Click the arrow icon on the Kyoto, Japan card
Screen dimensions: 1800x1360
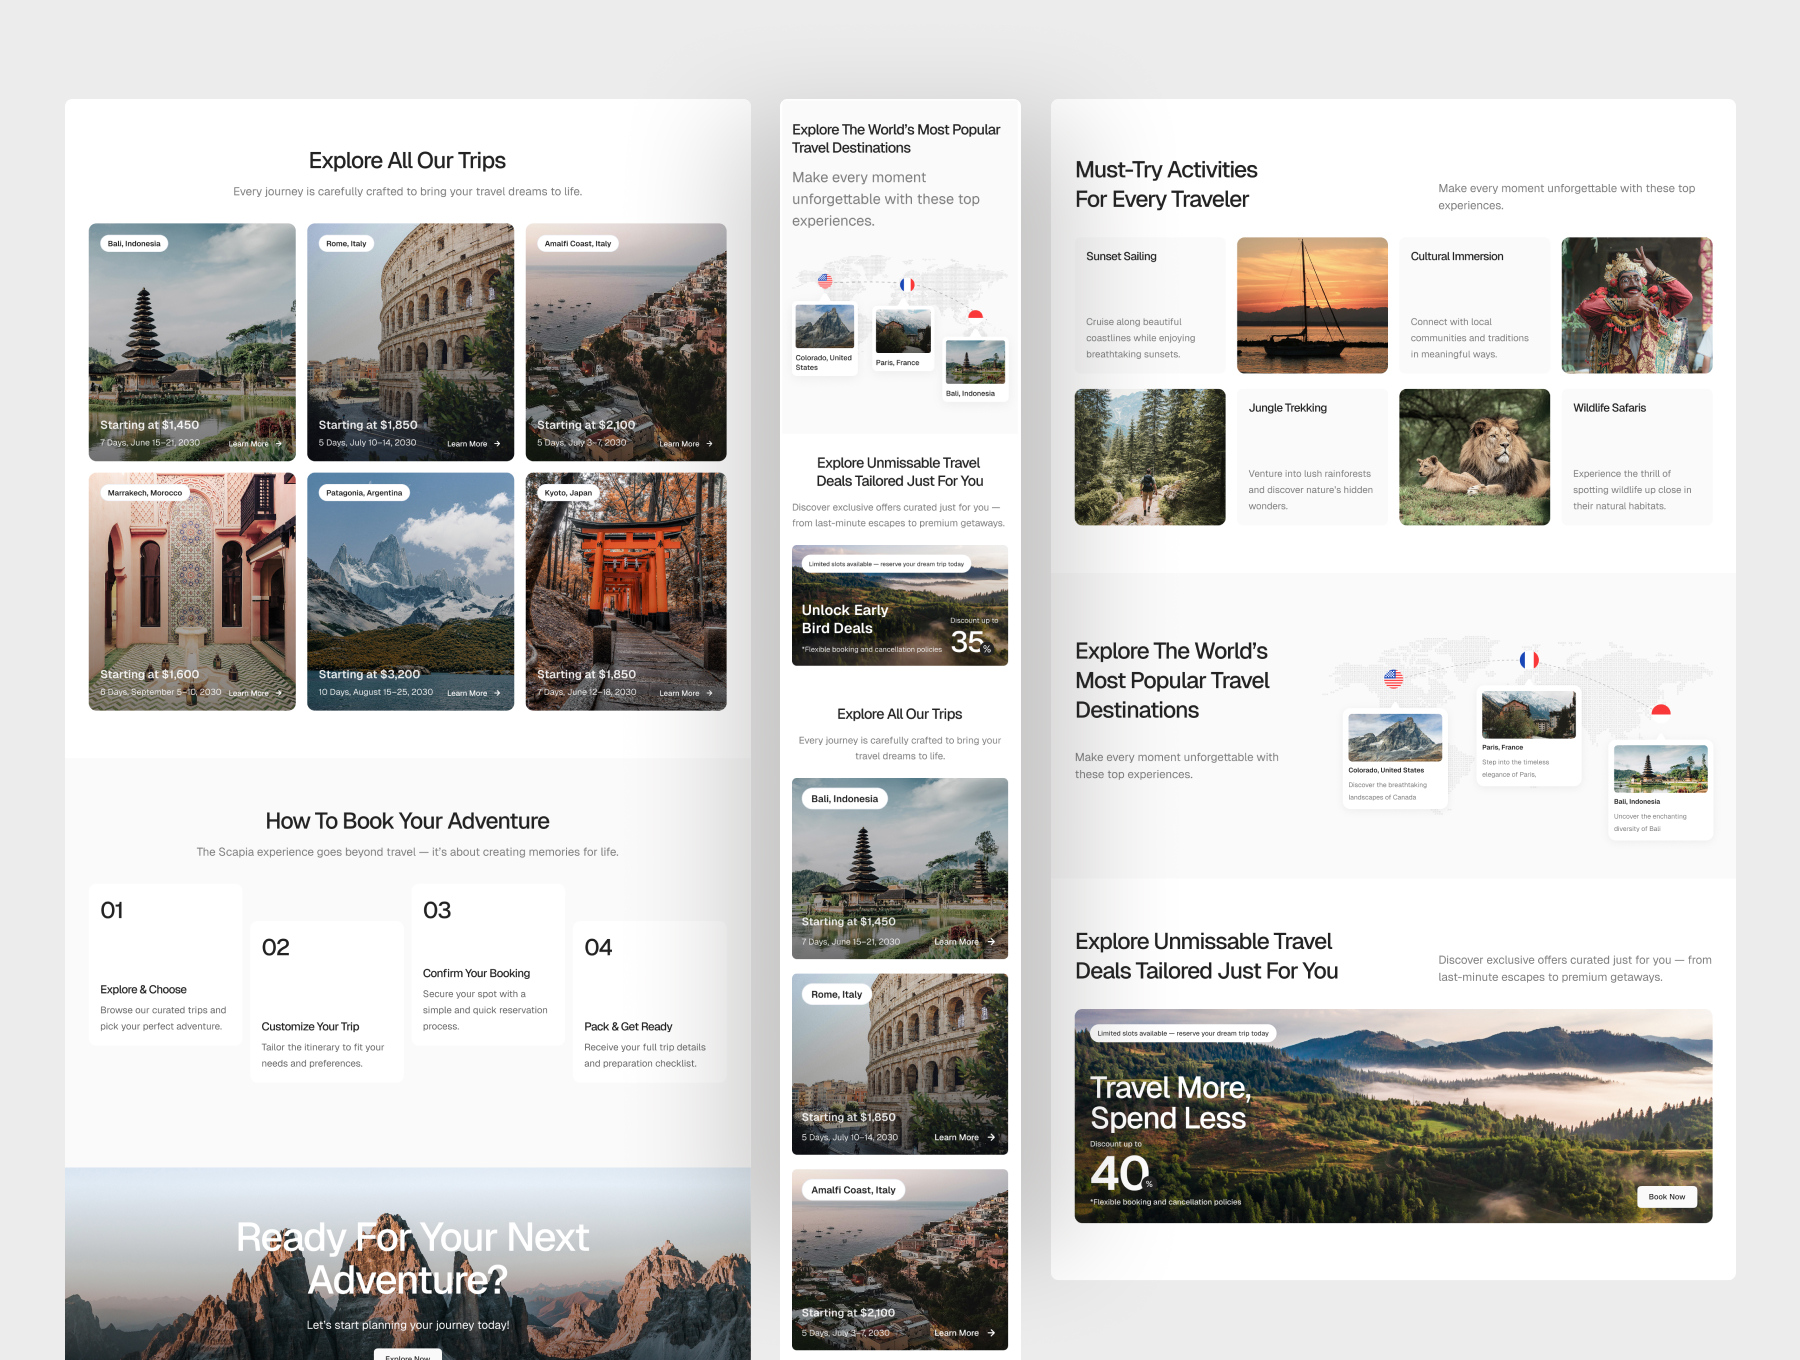709,693
